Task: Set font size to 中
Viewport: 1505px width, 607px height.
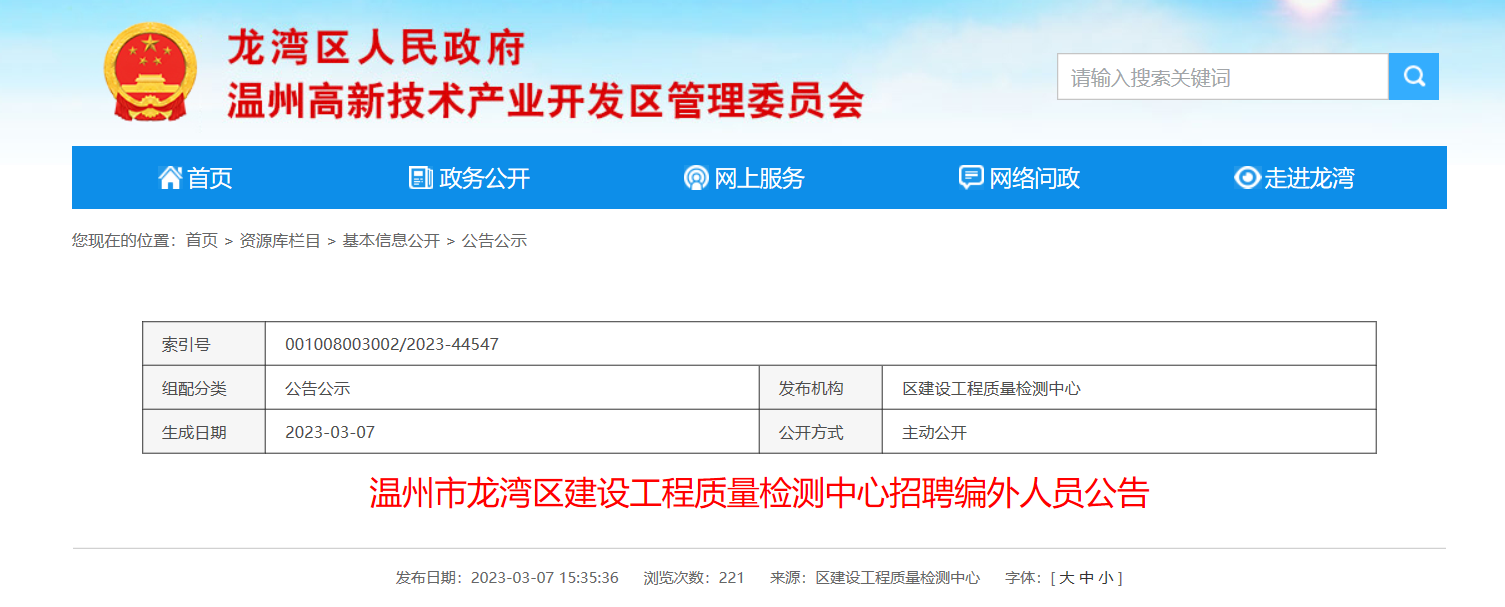Action: (1086, 578)
